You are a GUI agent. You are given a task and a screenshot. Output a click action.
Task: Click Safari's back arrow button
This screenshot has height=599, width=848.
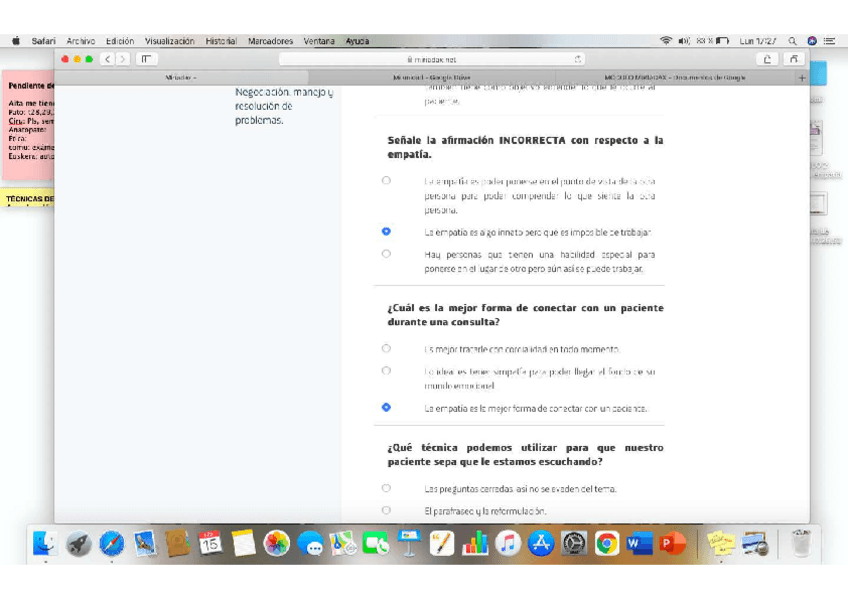(x=108, y=59)
